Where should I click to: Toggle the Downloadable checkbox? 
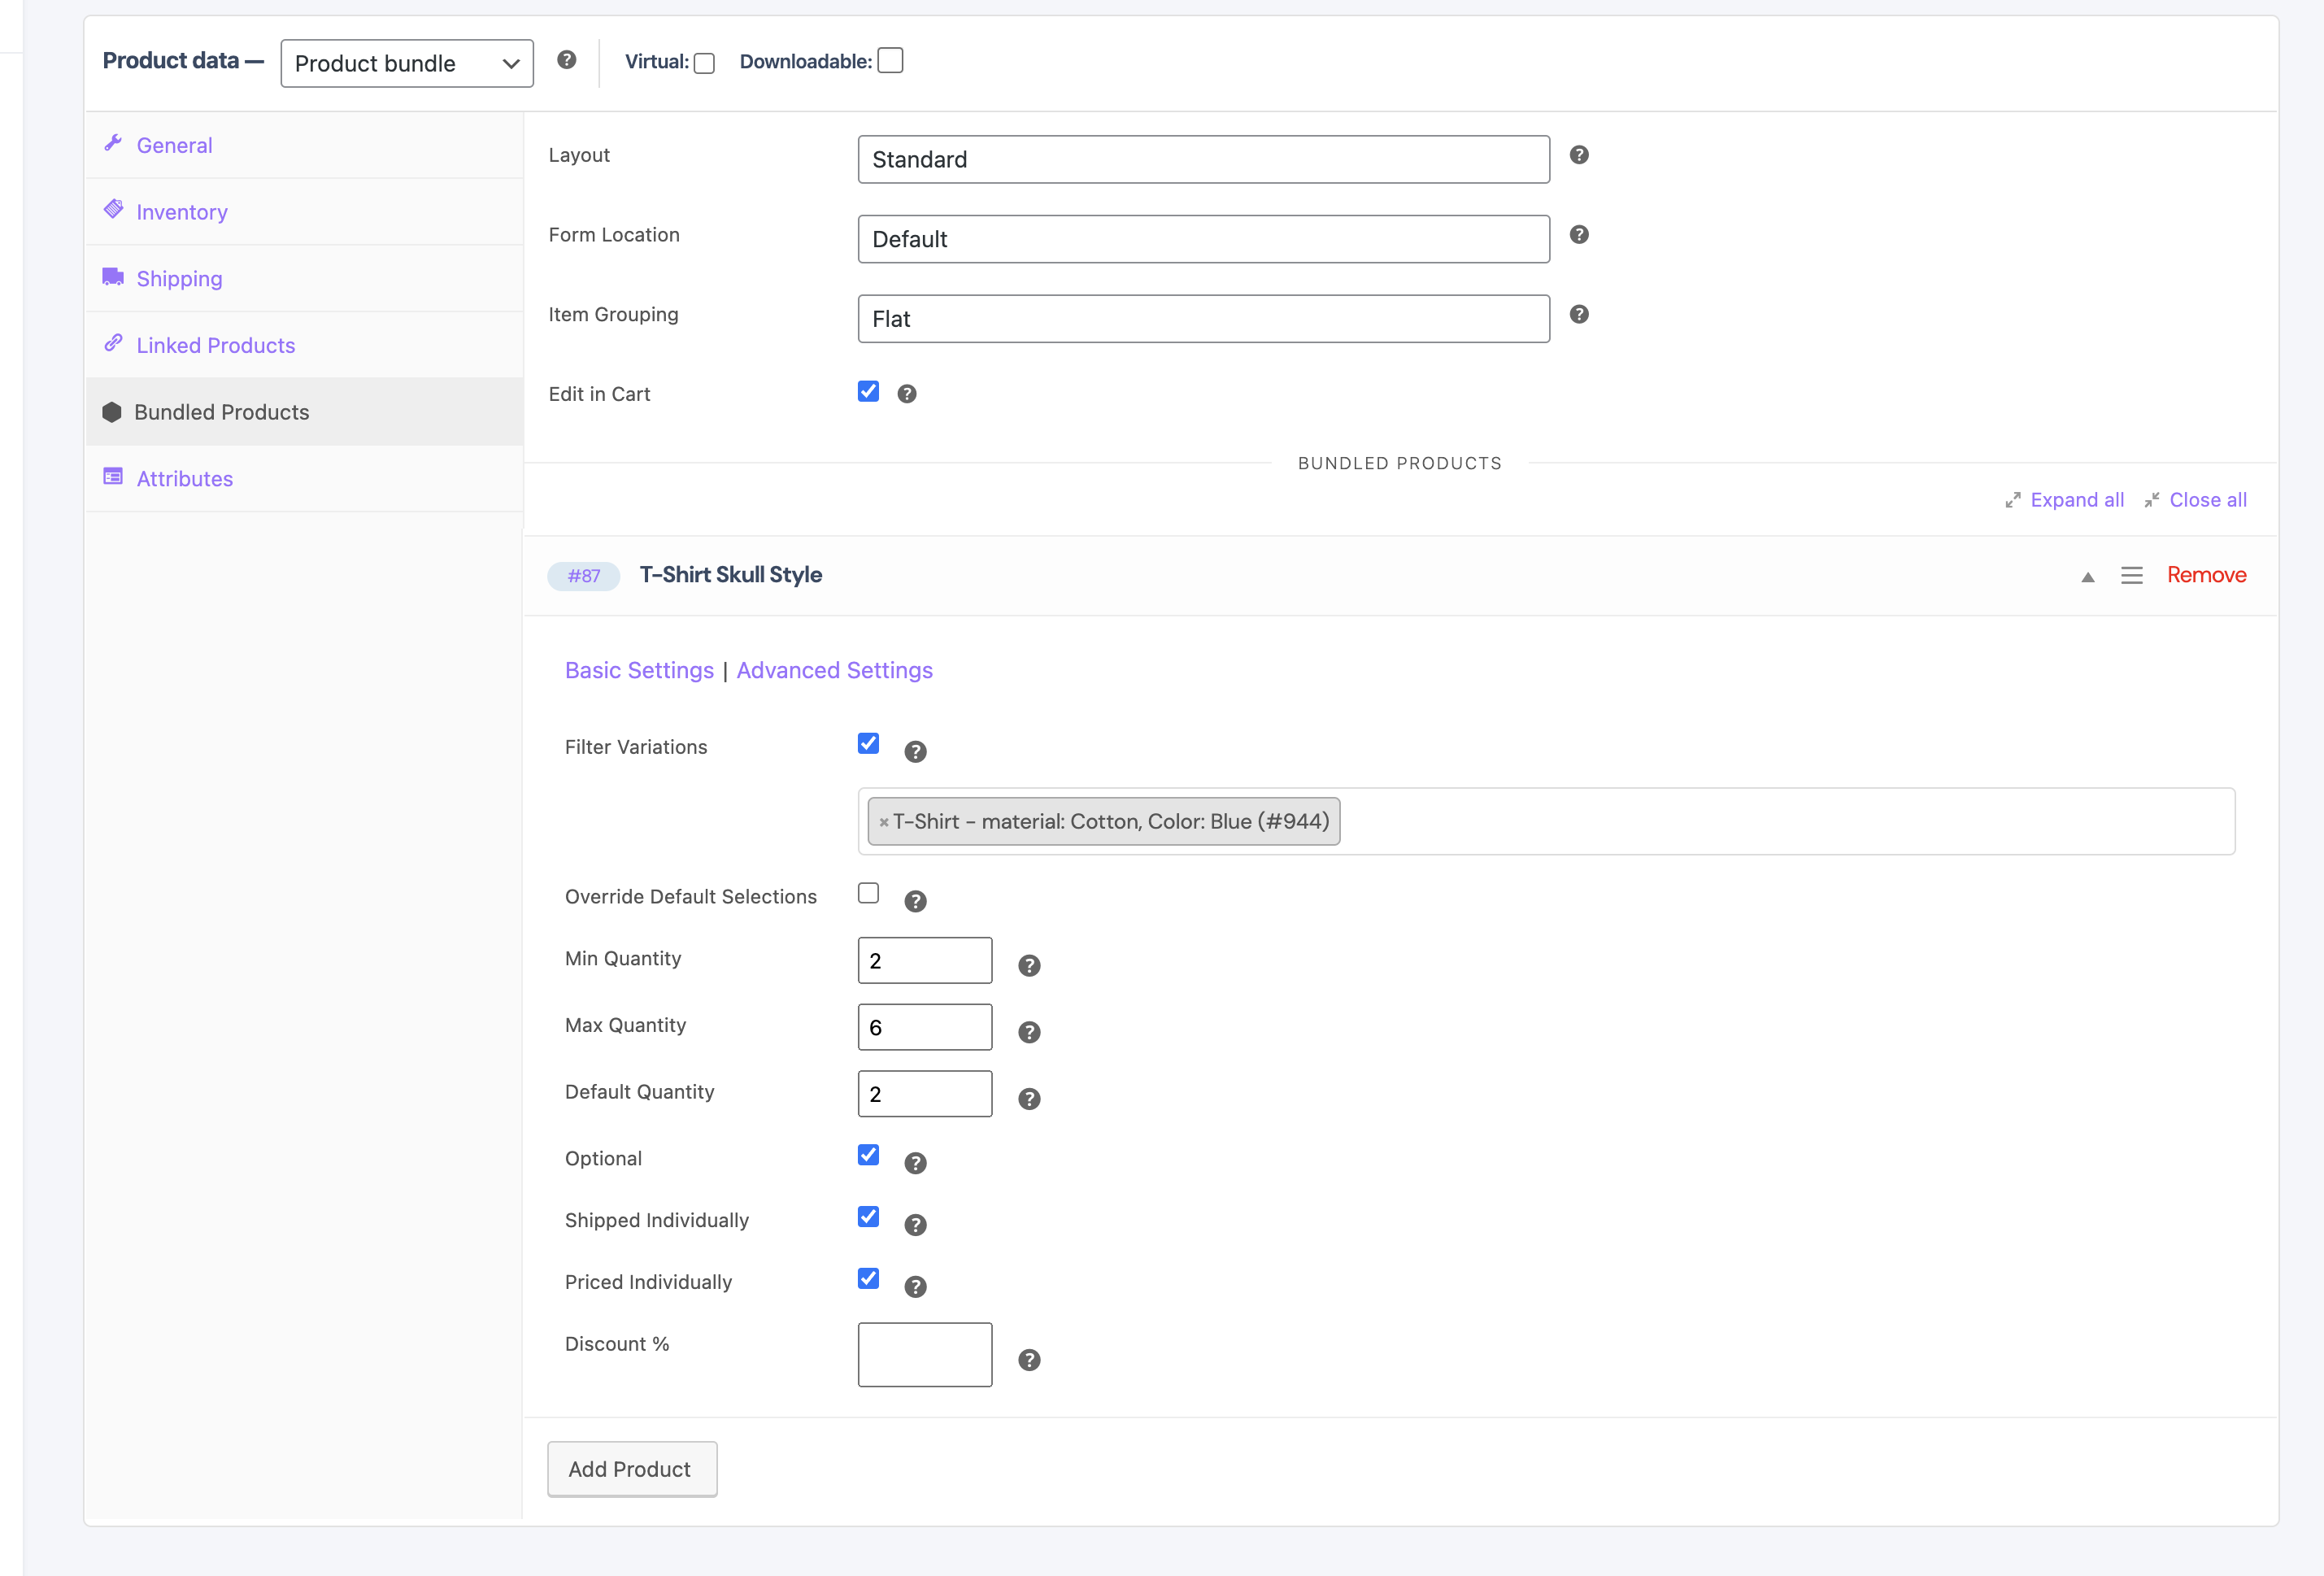(890, 61)
